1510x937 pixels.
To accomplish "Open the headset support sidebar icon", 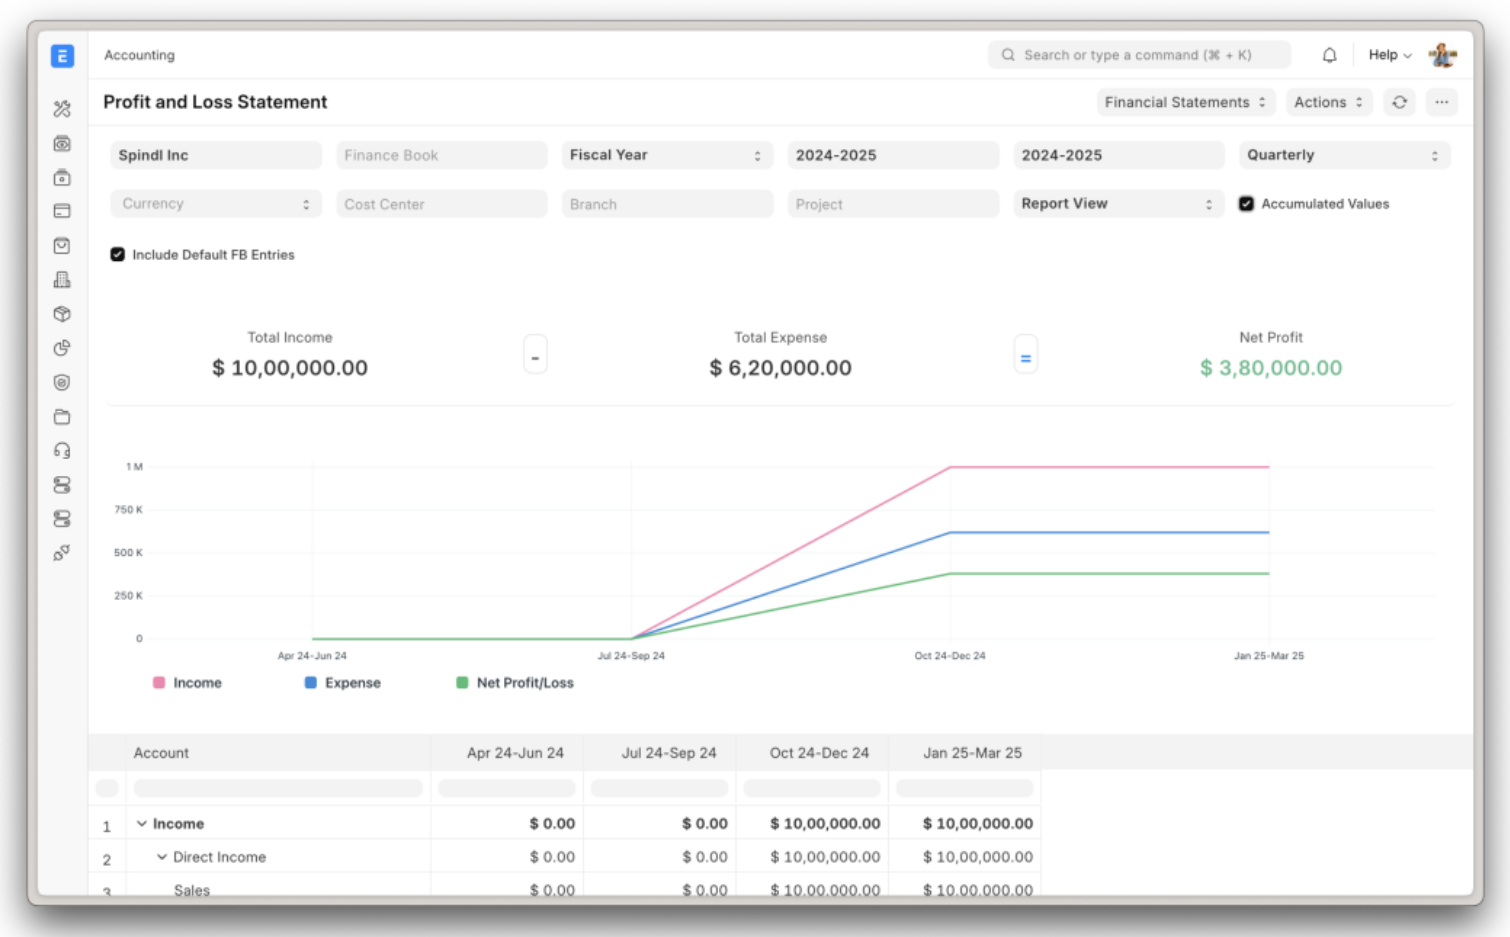I will tap(62, 451).
